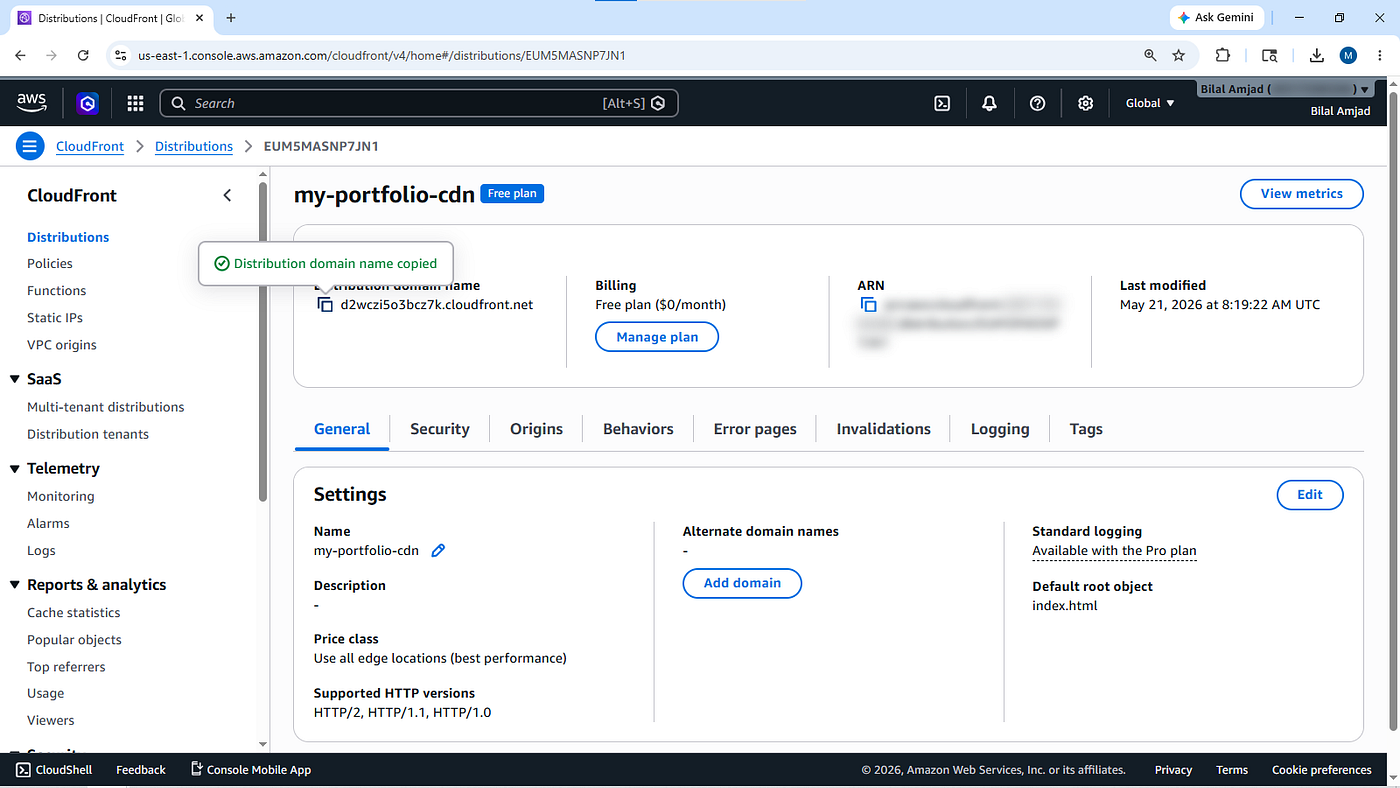Click the Ask Gemini button
1400x788 pixels.
pos(1218,18)
